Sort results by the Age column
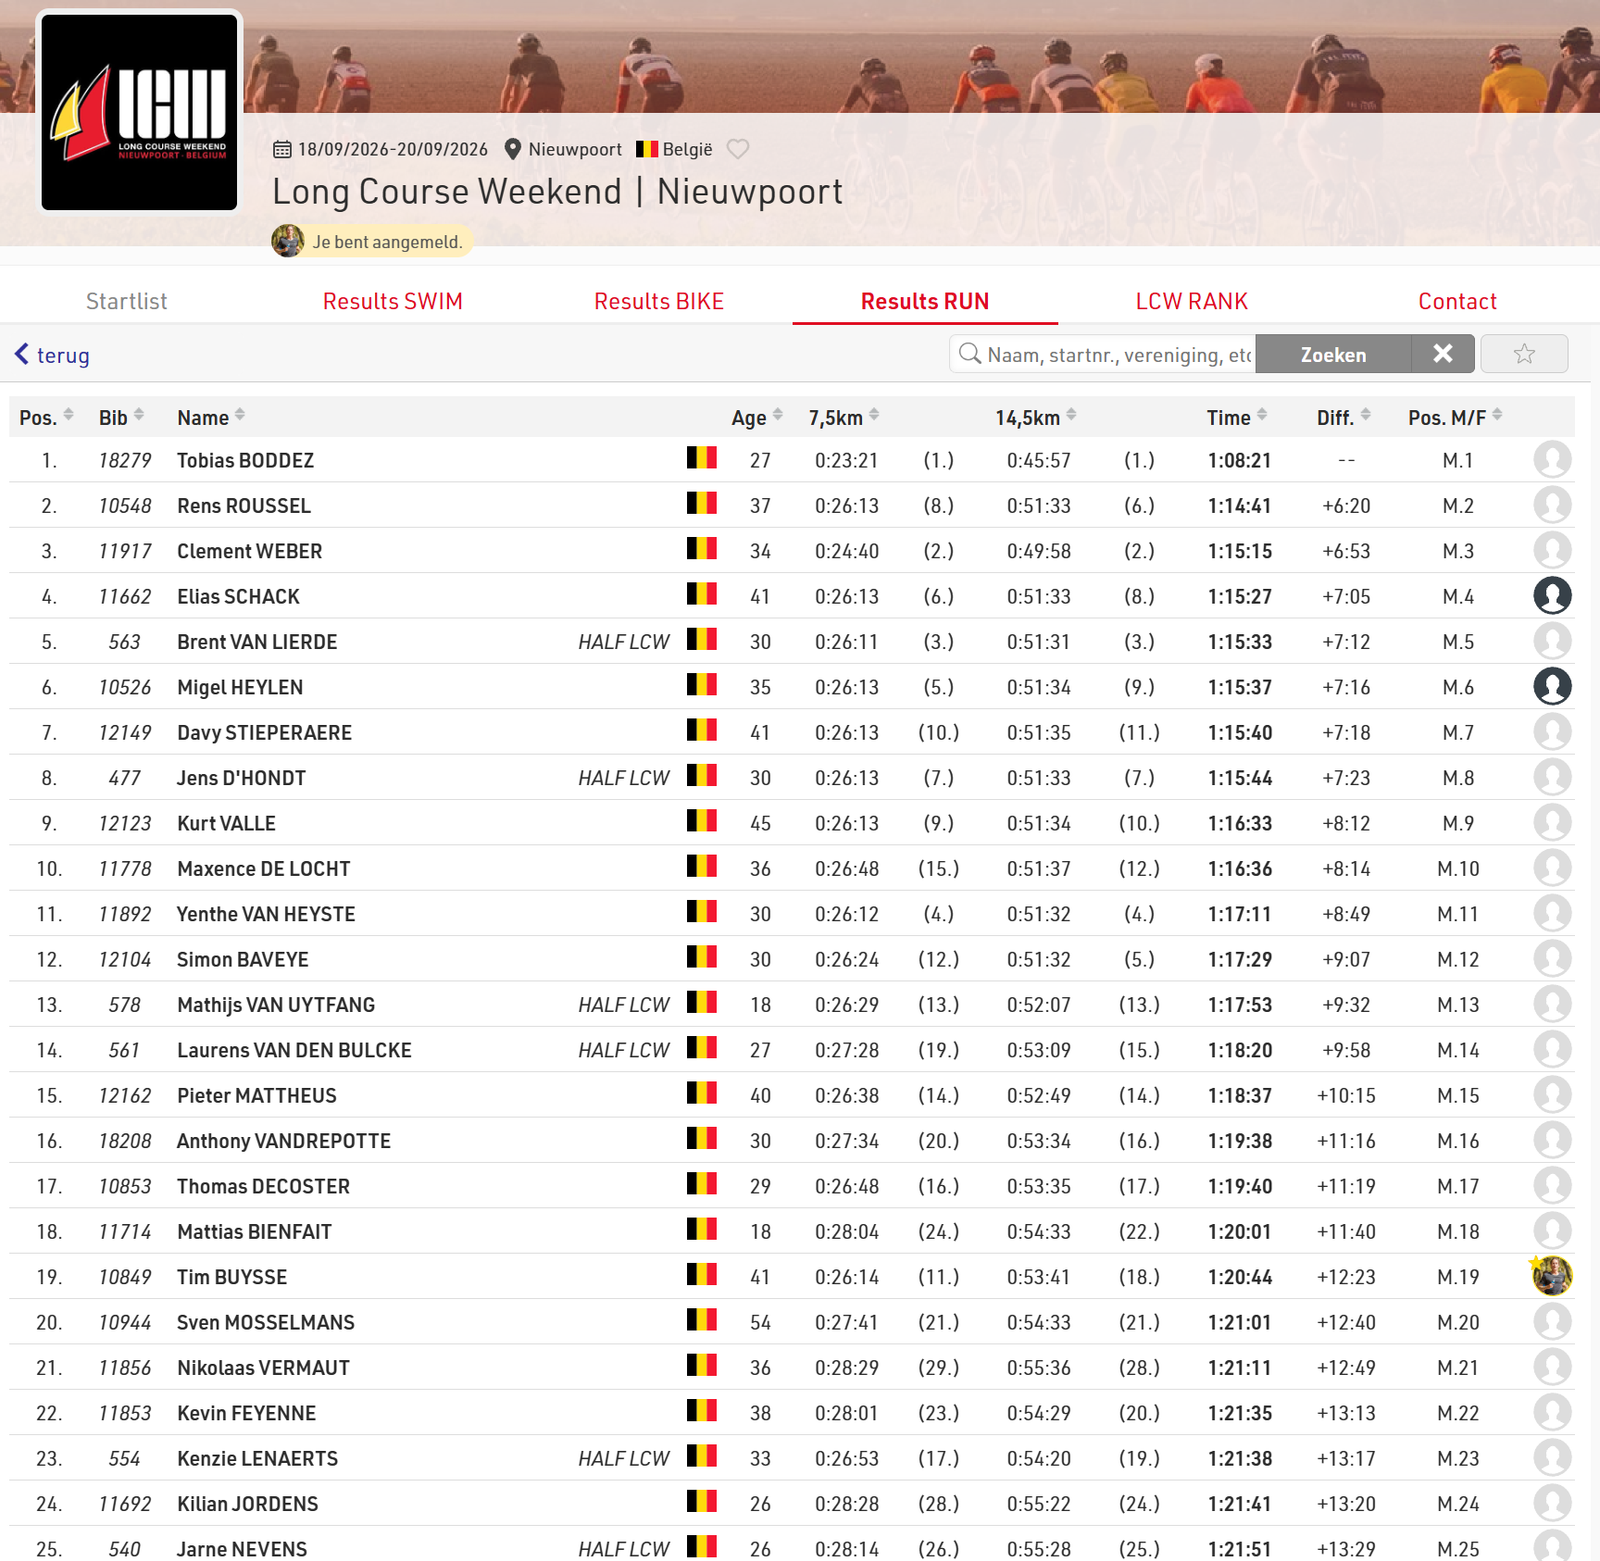 click(756, 417)
